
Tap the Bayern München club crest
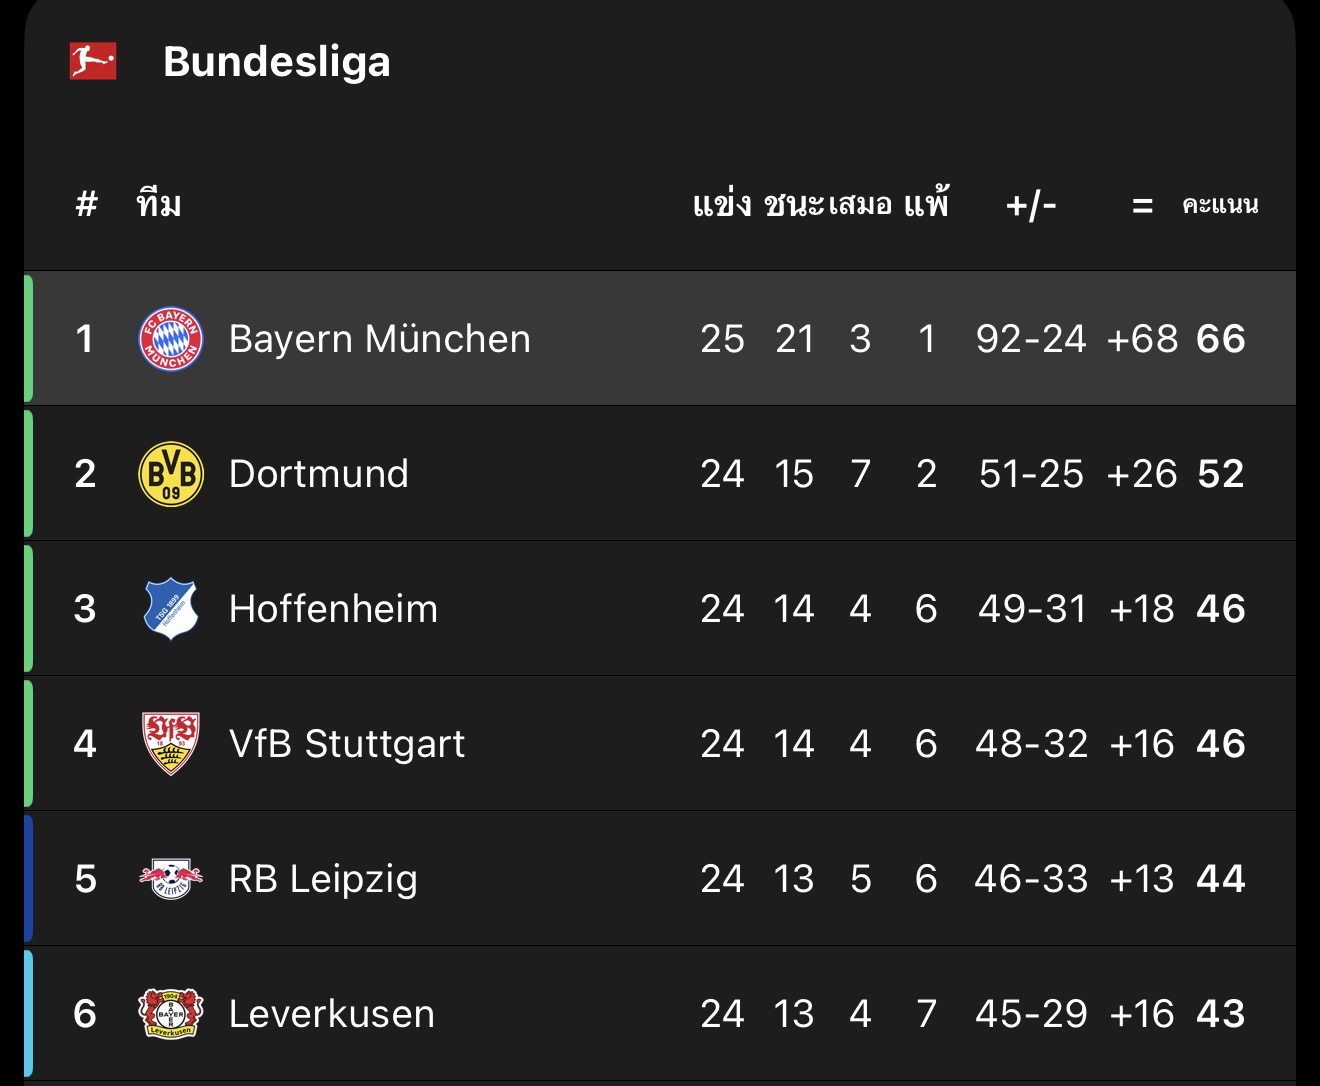[x=170, y=339]
